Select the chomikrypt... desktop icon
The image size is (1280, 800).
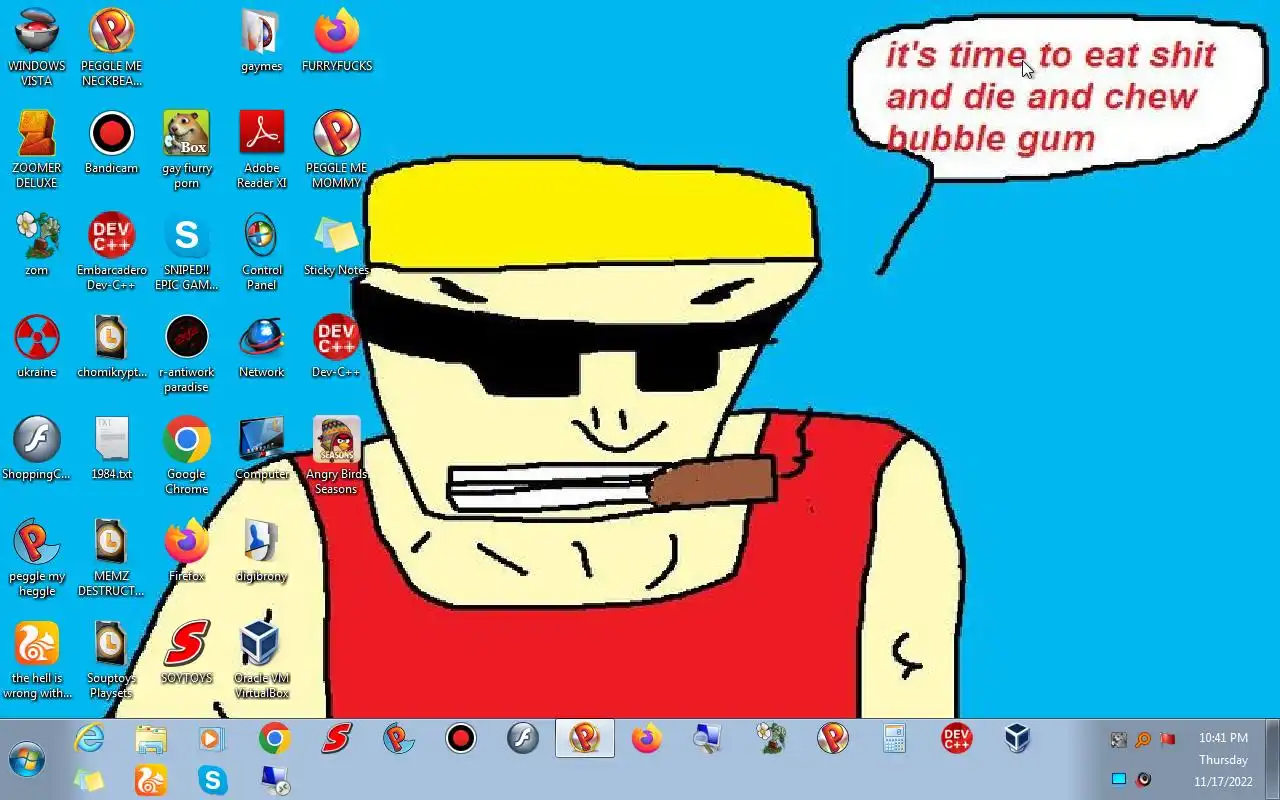[x=111, y=346]
